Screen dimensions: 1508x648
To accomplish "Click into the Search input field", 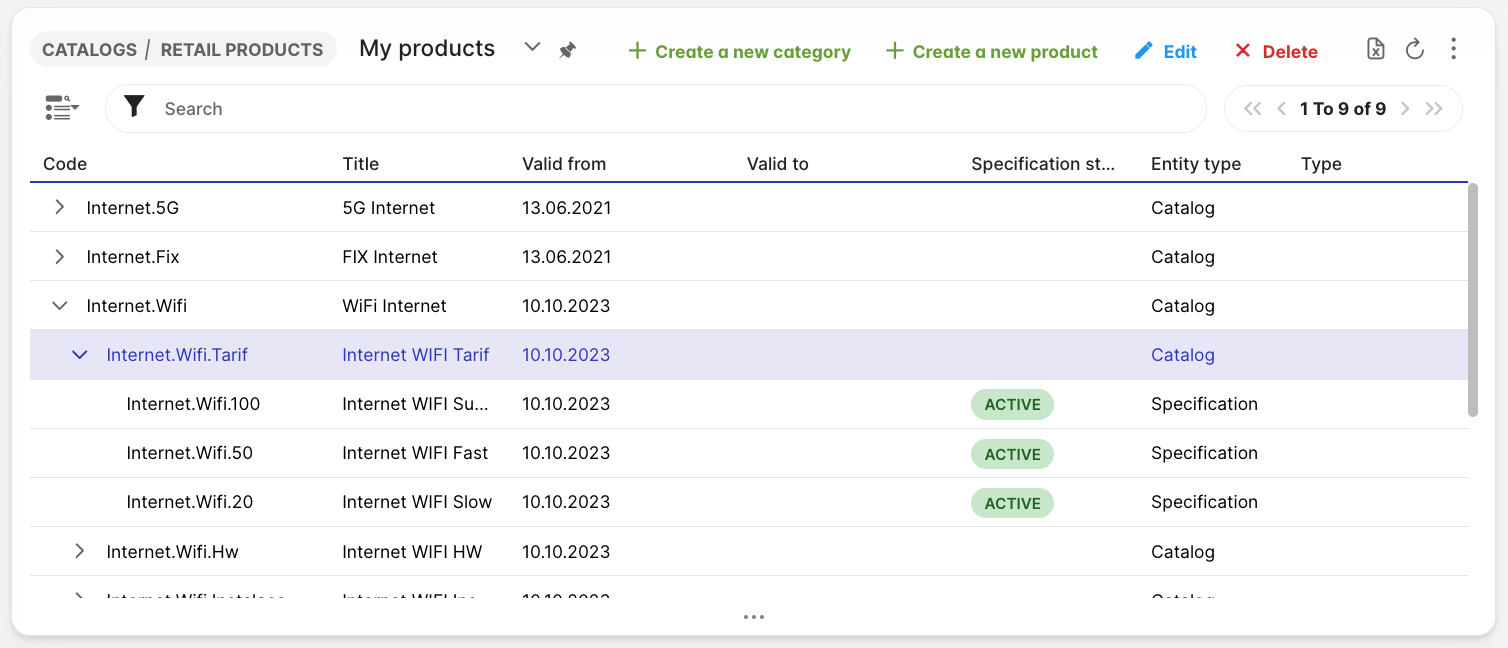I will pyautogui.click(x=680, y=109).
